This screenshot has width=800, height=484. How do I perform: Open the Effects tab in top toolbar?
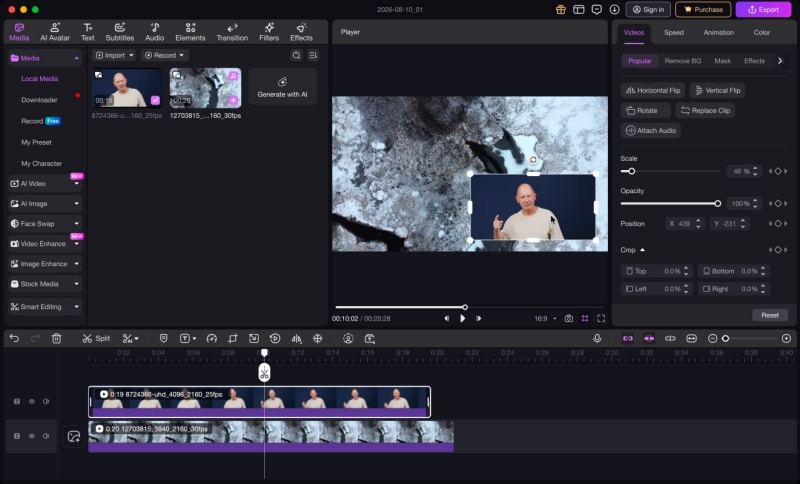301,32
